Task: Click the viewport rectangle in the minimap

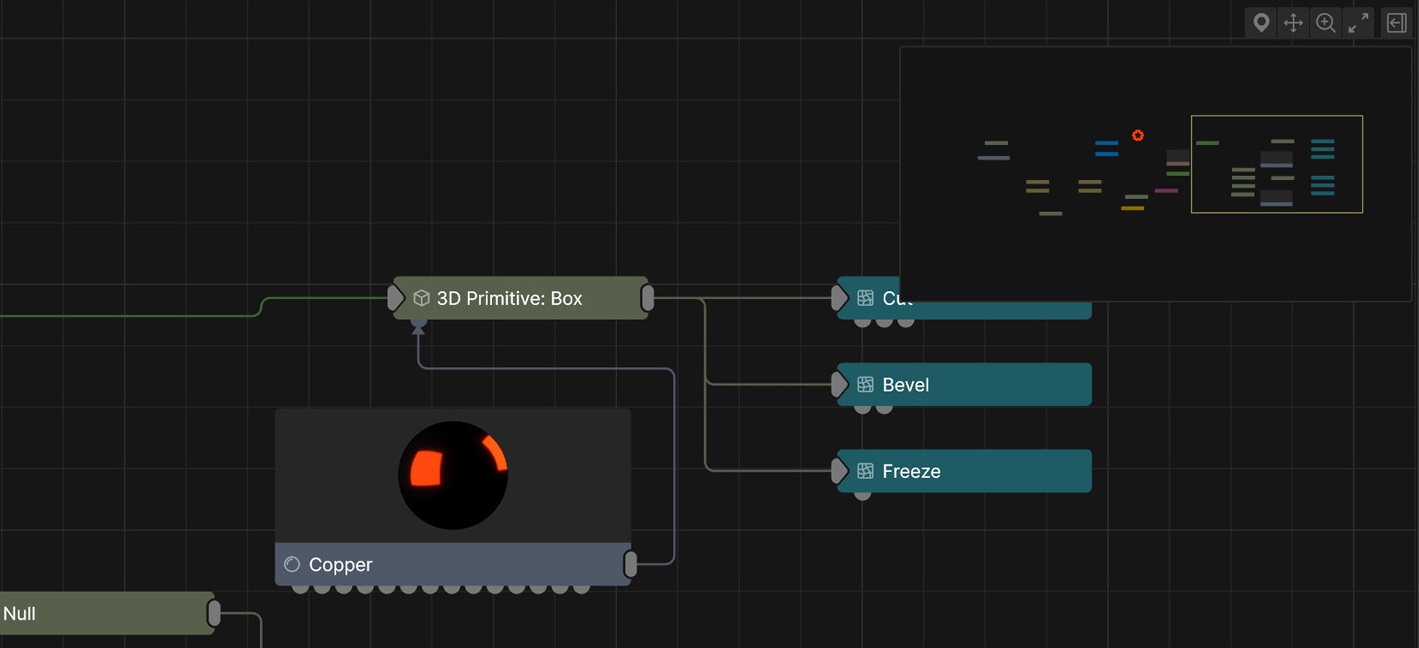Action: pyautogui.click(x=1277, y=164)
